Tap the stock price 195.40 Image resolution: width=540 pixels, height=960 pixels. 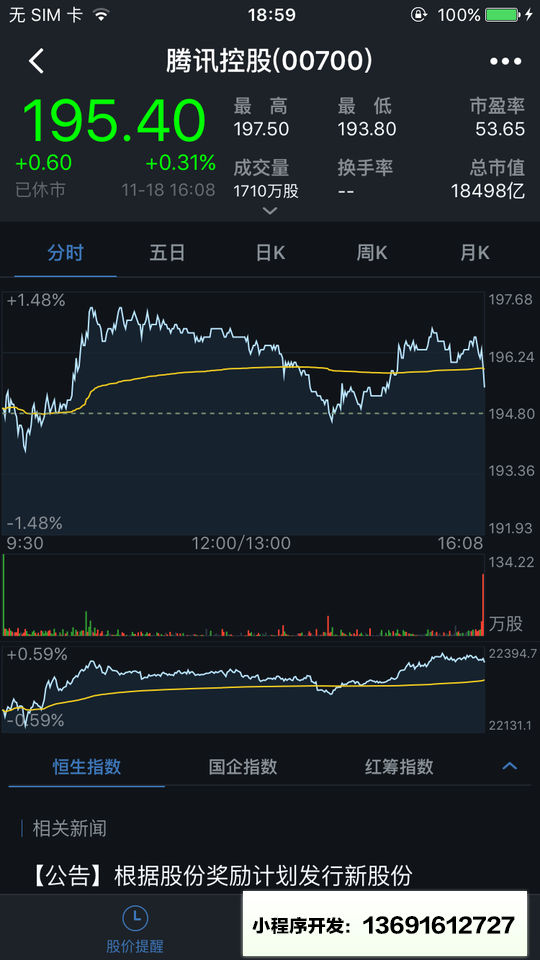[x=114, y=120]
